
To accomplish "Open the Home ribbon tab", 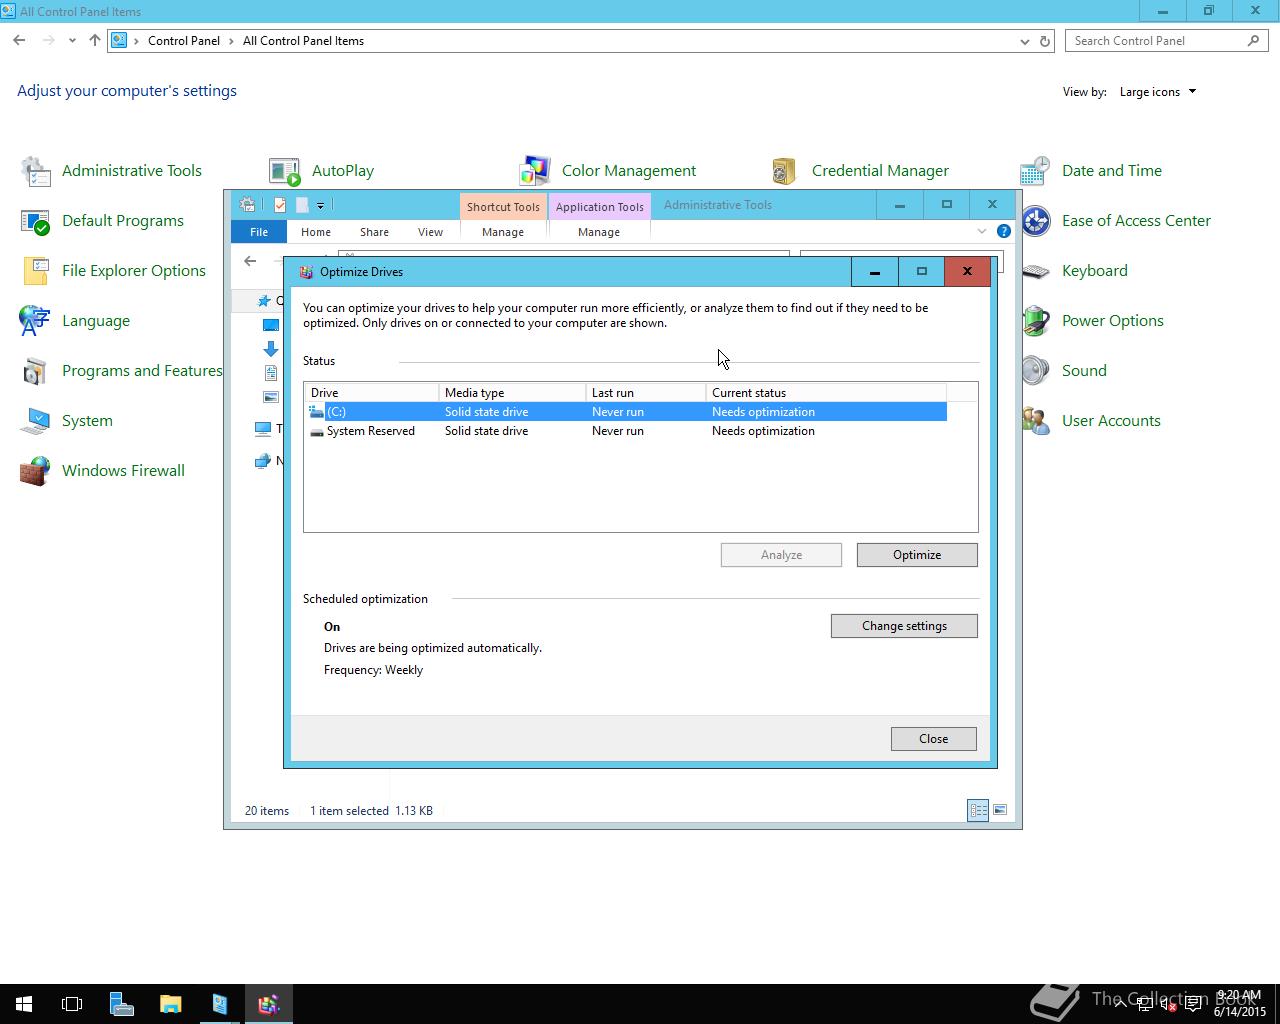I will point(316,231).
